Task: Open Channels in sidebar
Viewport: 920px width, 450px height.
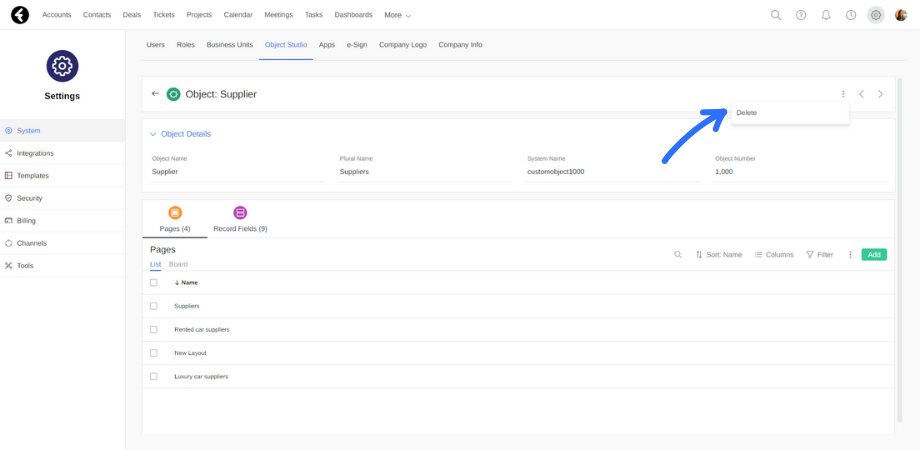Action: [62, 243]
